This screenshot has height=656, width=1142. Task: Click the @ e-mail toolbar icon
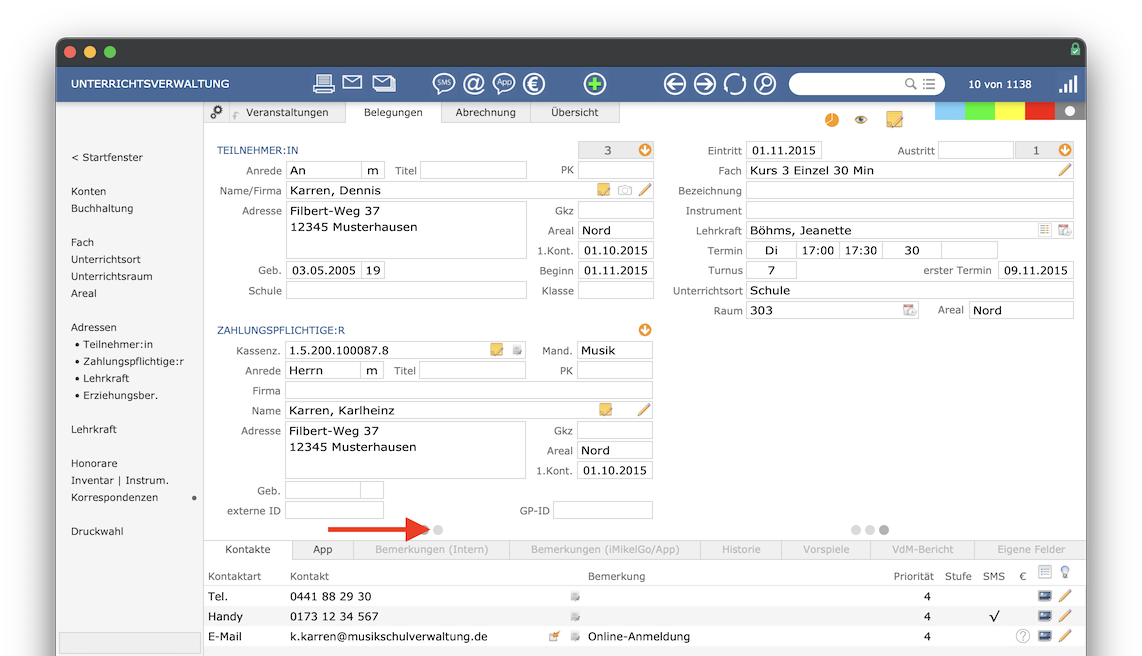473,84
